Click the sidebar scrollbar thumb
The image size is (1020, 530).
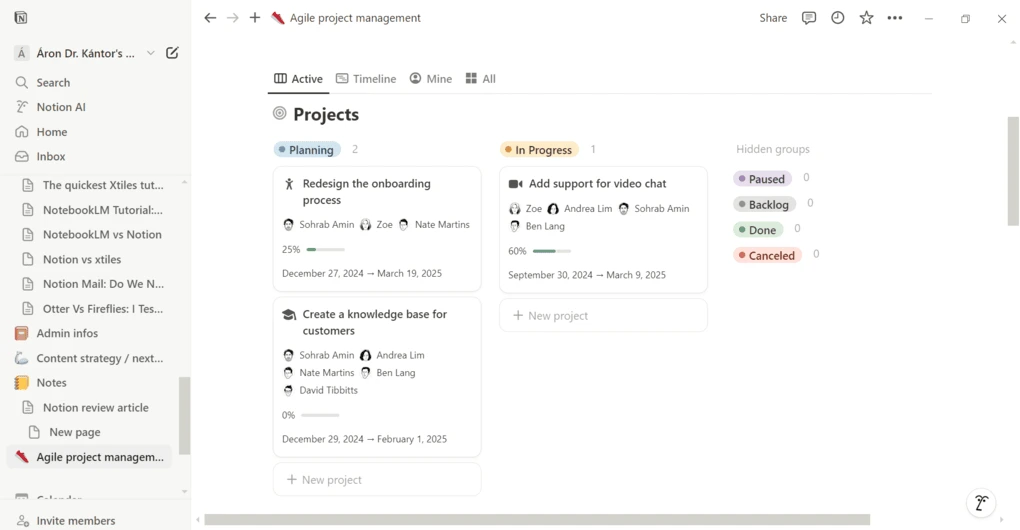click(185, 416)
